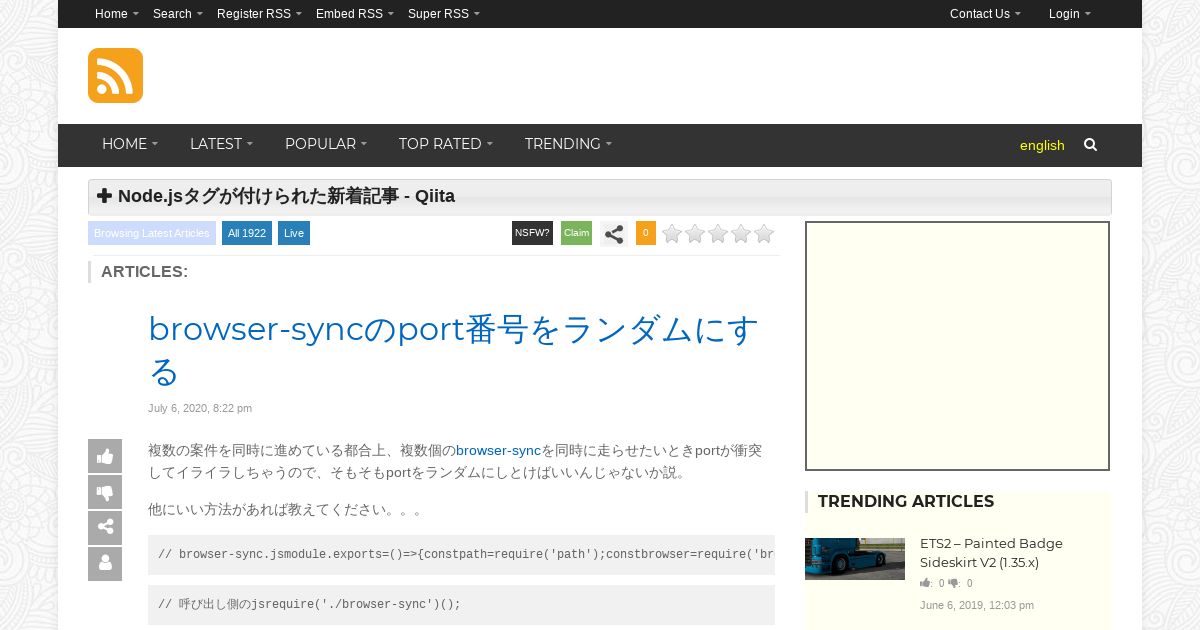The image size is (1200, 630).
Task: Rate the feed three stars
Action: click(x=718, y=234)
